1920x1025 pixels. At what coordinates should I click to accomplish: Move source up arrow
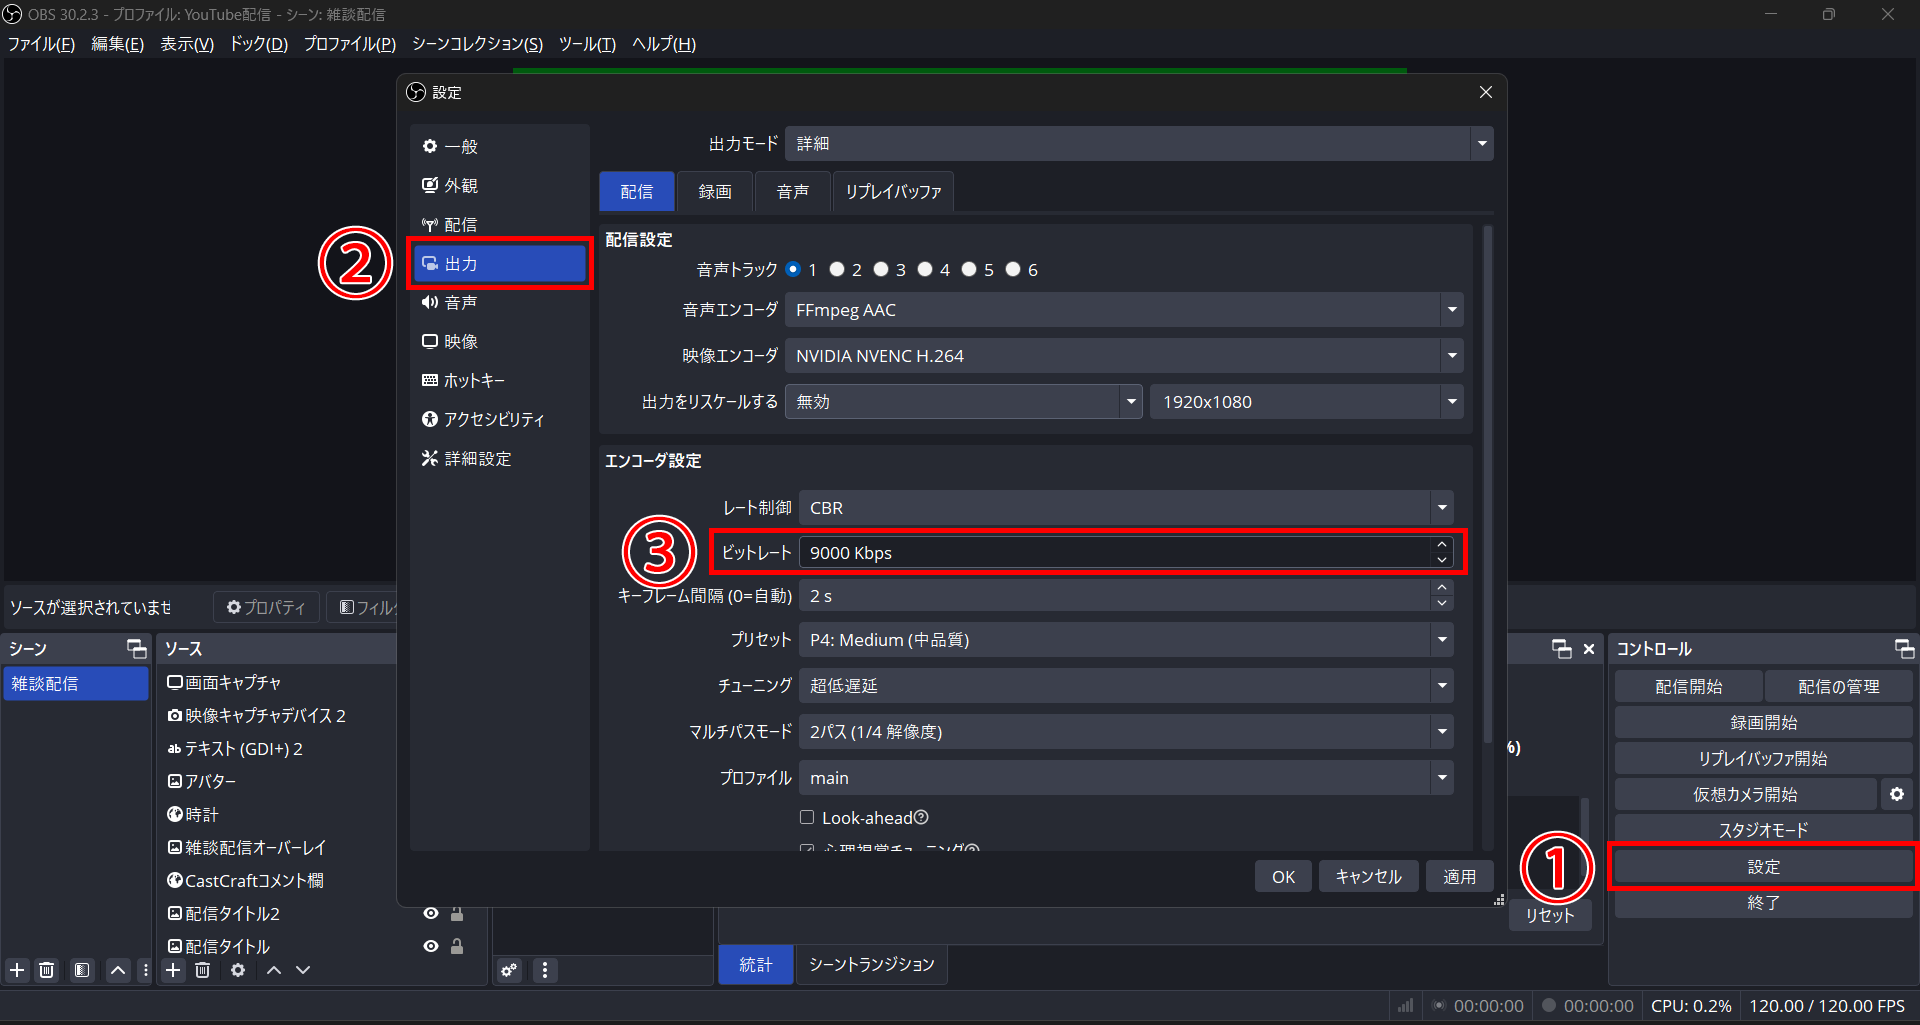(274, 970)
